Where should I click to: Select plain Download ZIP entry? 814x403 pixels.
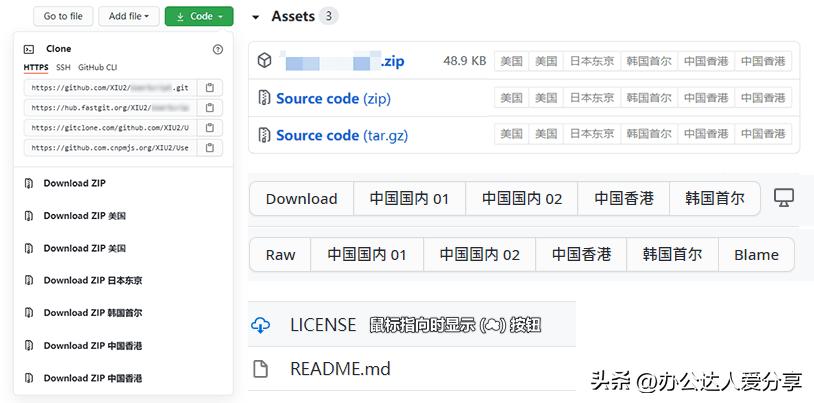74,183
